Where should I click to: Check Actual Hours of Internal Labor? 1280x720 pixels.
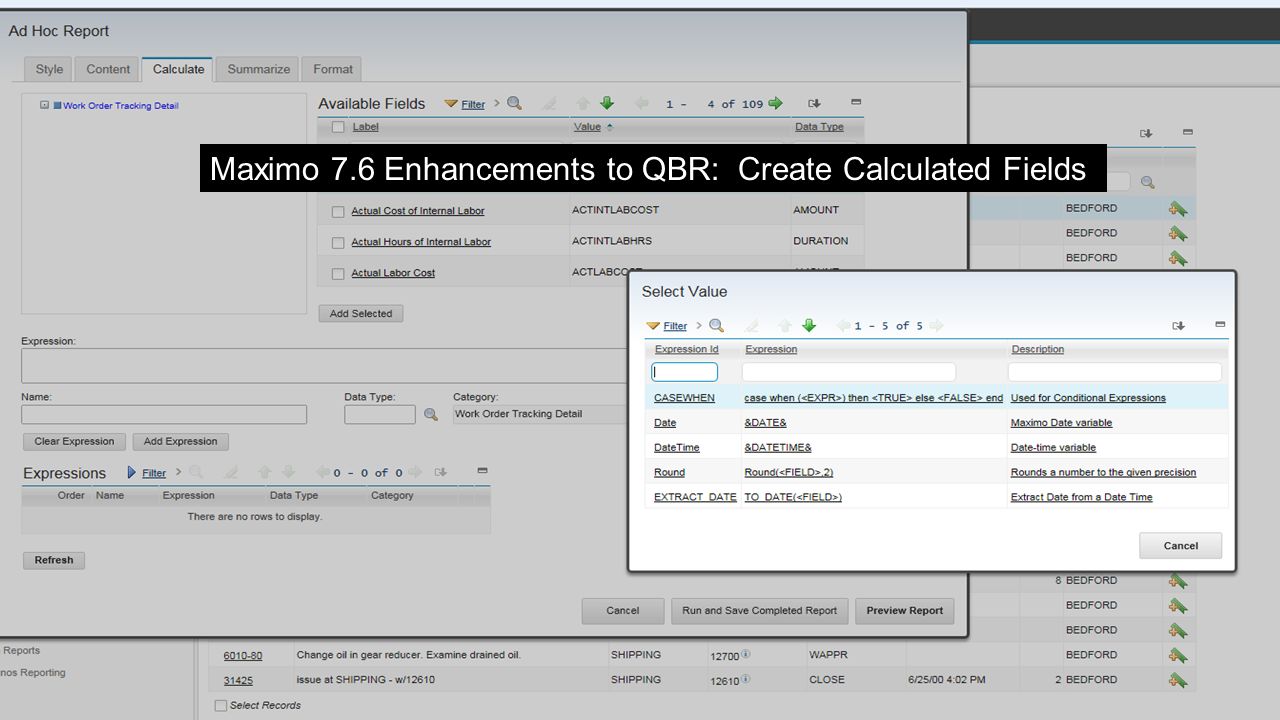[338, 242]
